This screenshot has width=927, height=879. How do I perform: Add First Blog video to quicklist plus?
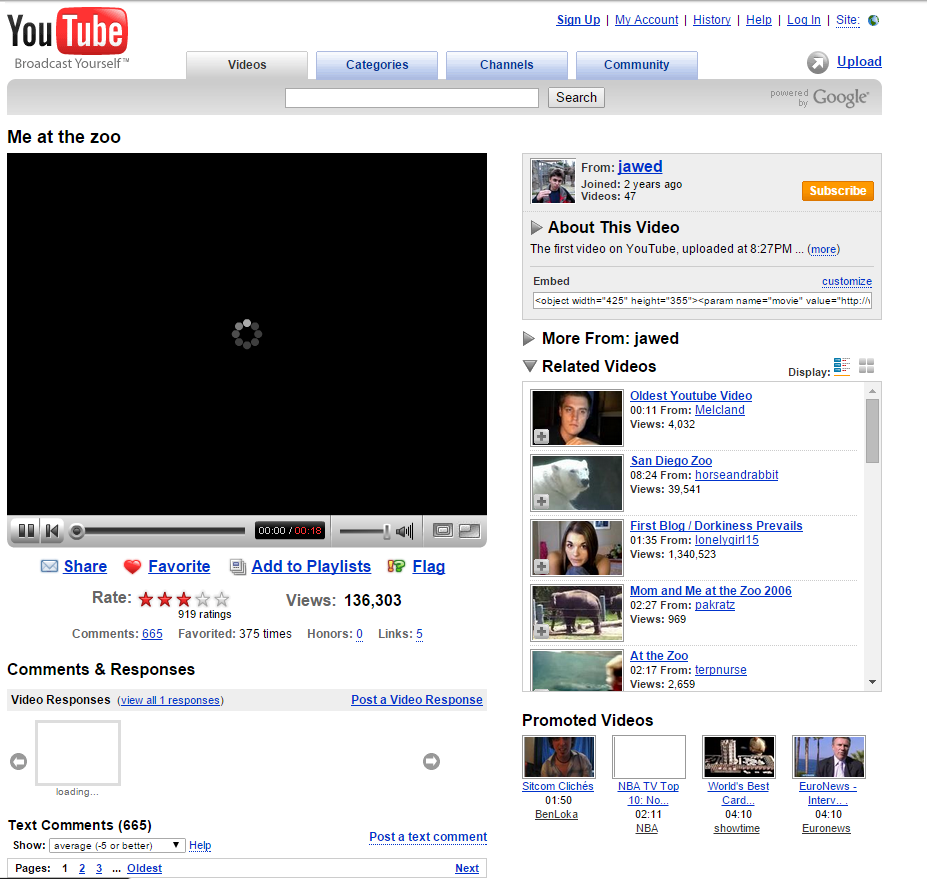click(541, 566)
